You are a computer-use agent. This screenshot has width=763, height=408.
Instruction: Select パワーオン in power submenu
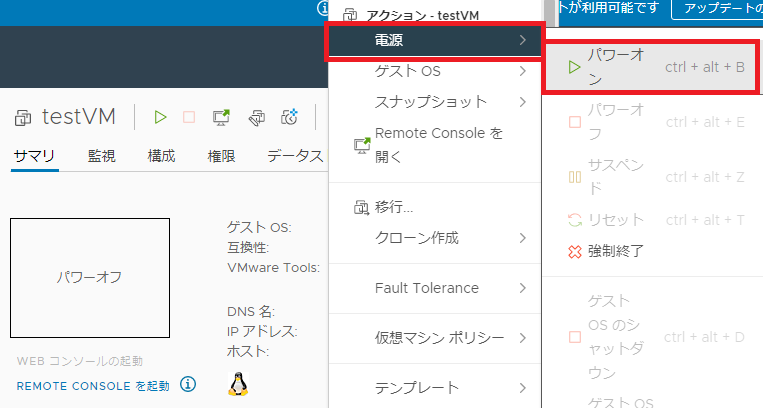tap(650, 67)
